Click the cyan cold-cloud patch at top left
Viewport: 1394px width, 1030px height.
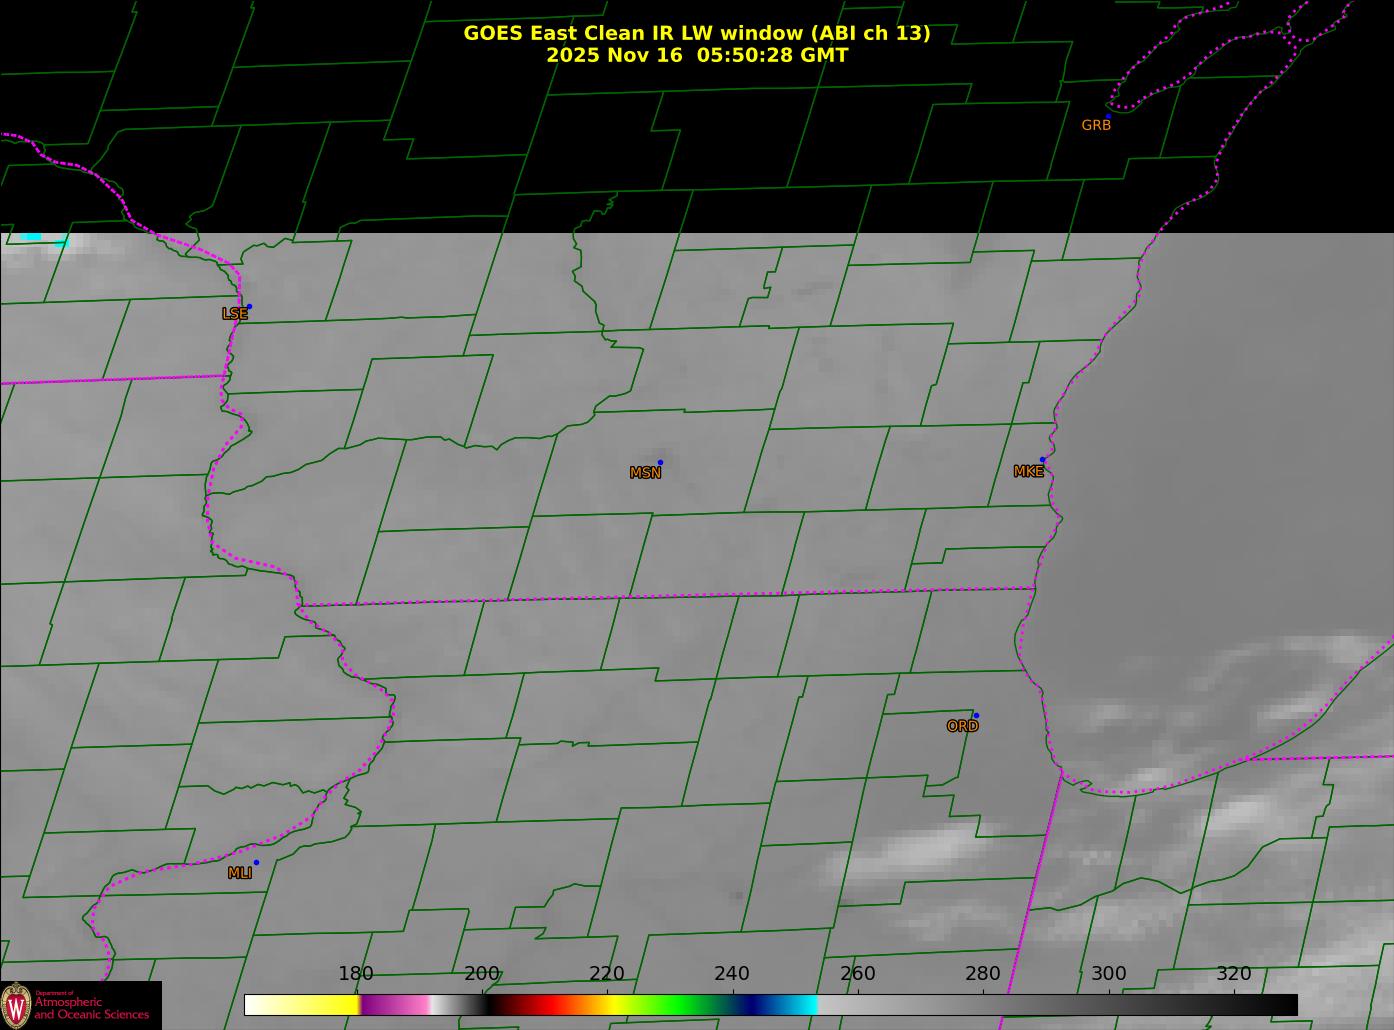click(x=32, y=237)
